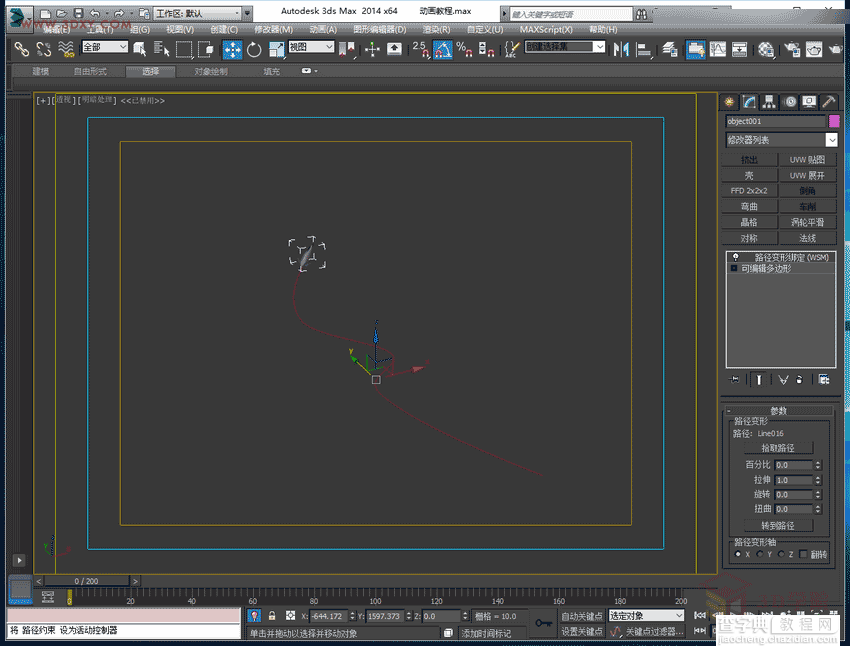Switch to the Create command panel tab
The width and height of the screenshot is (850, 646).
click(x=729, y=102)
